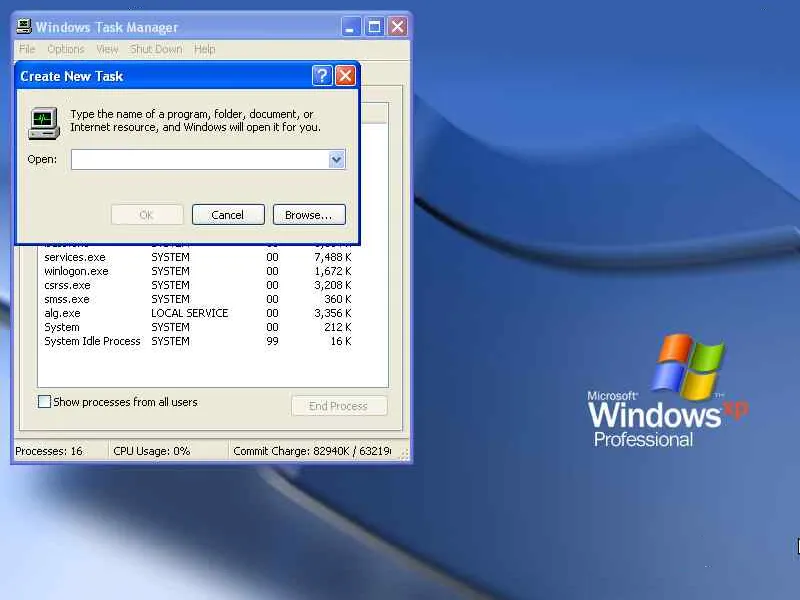Click the Task Manager resize grip corner
This screenshot has width=800, height=600.
point(404,454)
